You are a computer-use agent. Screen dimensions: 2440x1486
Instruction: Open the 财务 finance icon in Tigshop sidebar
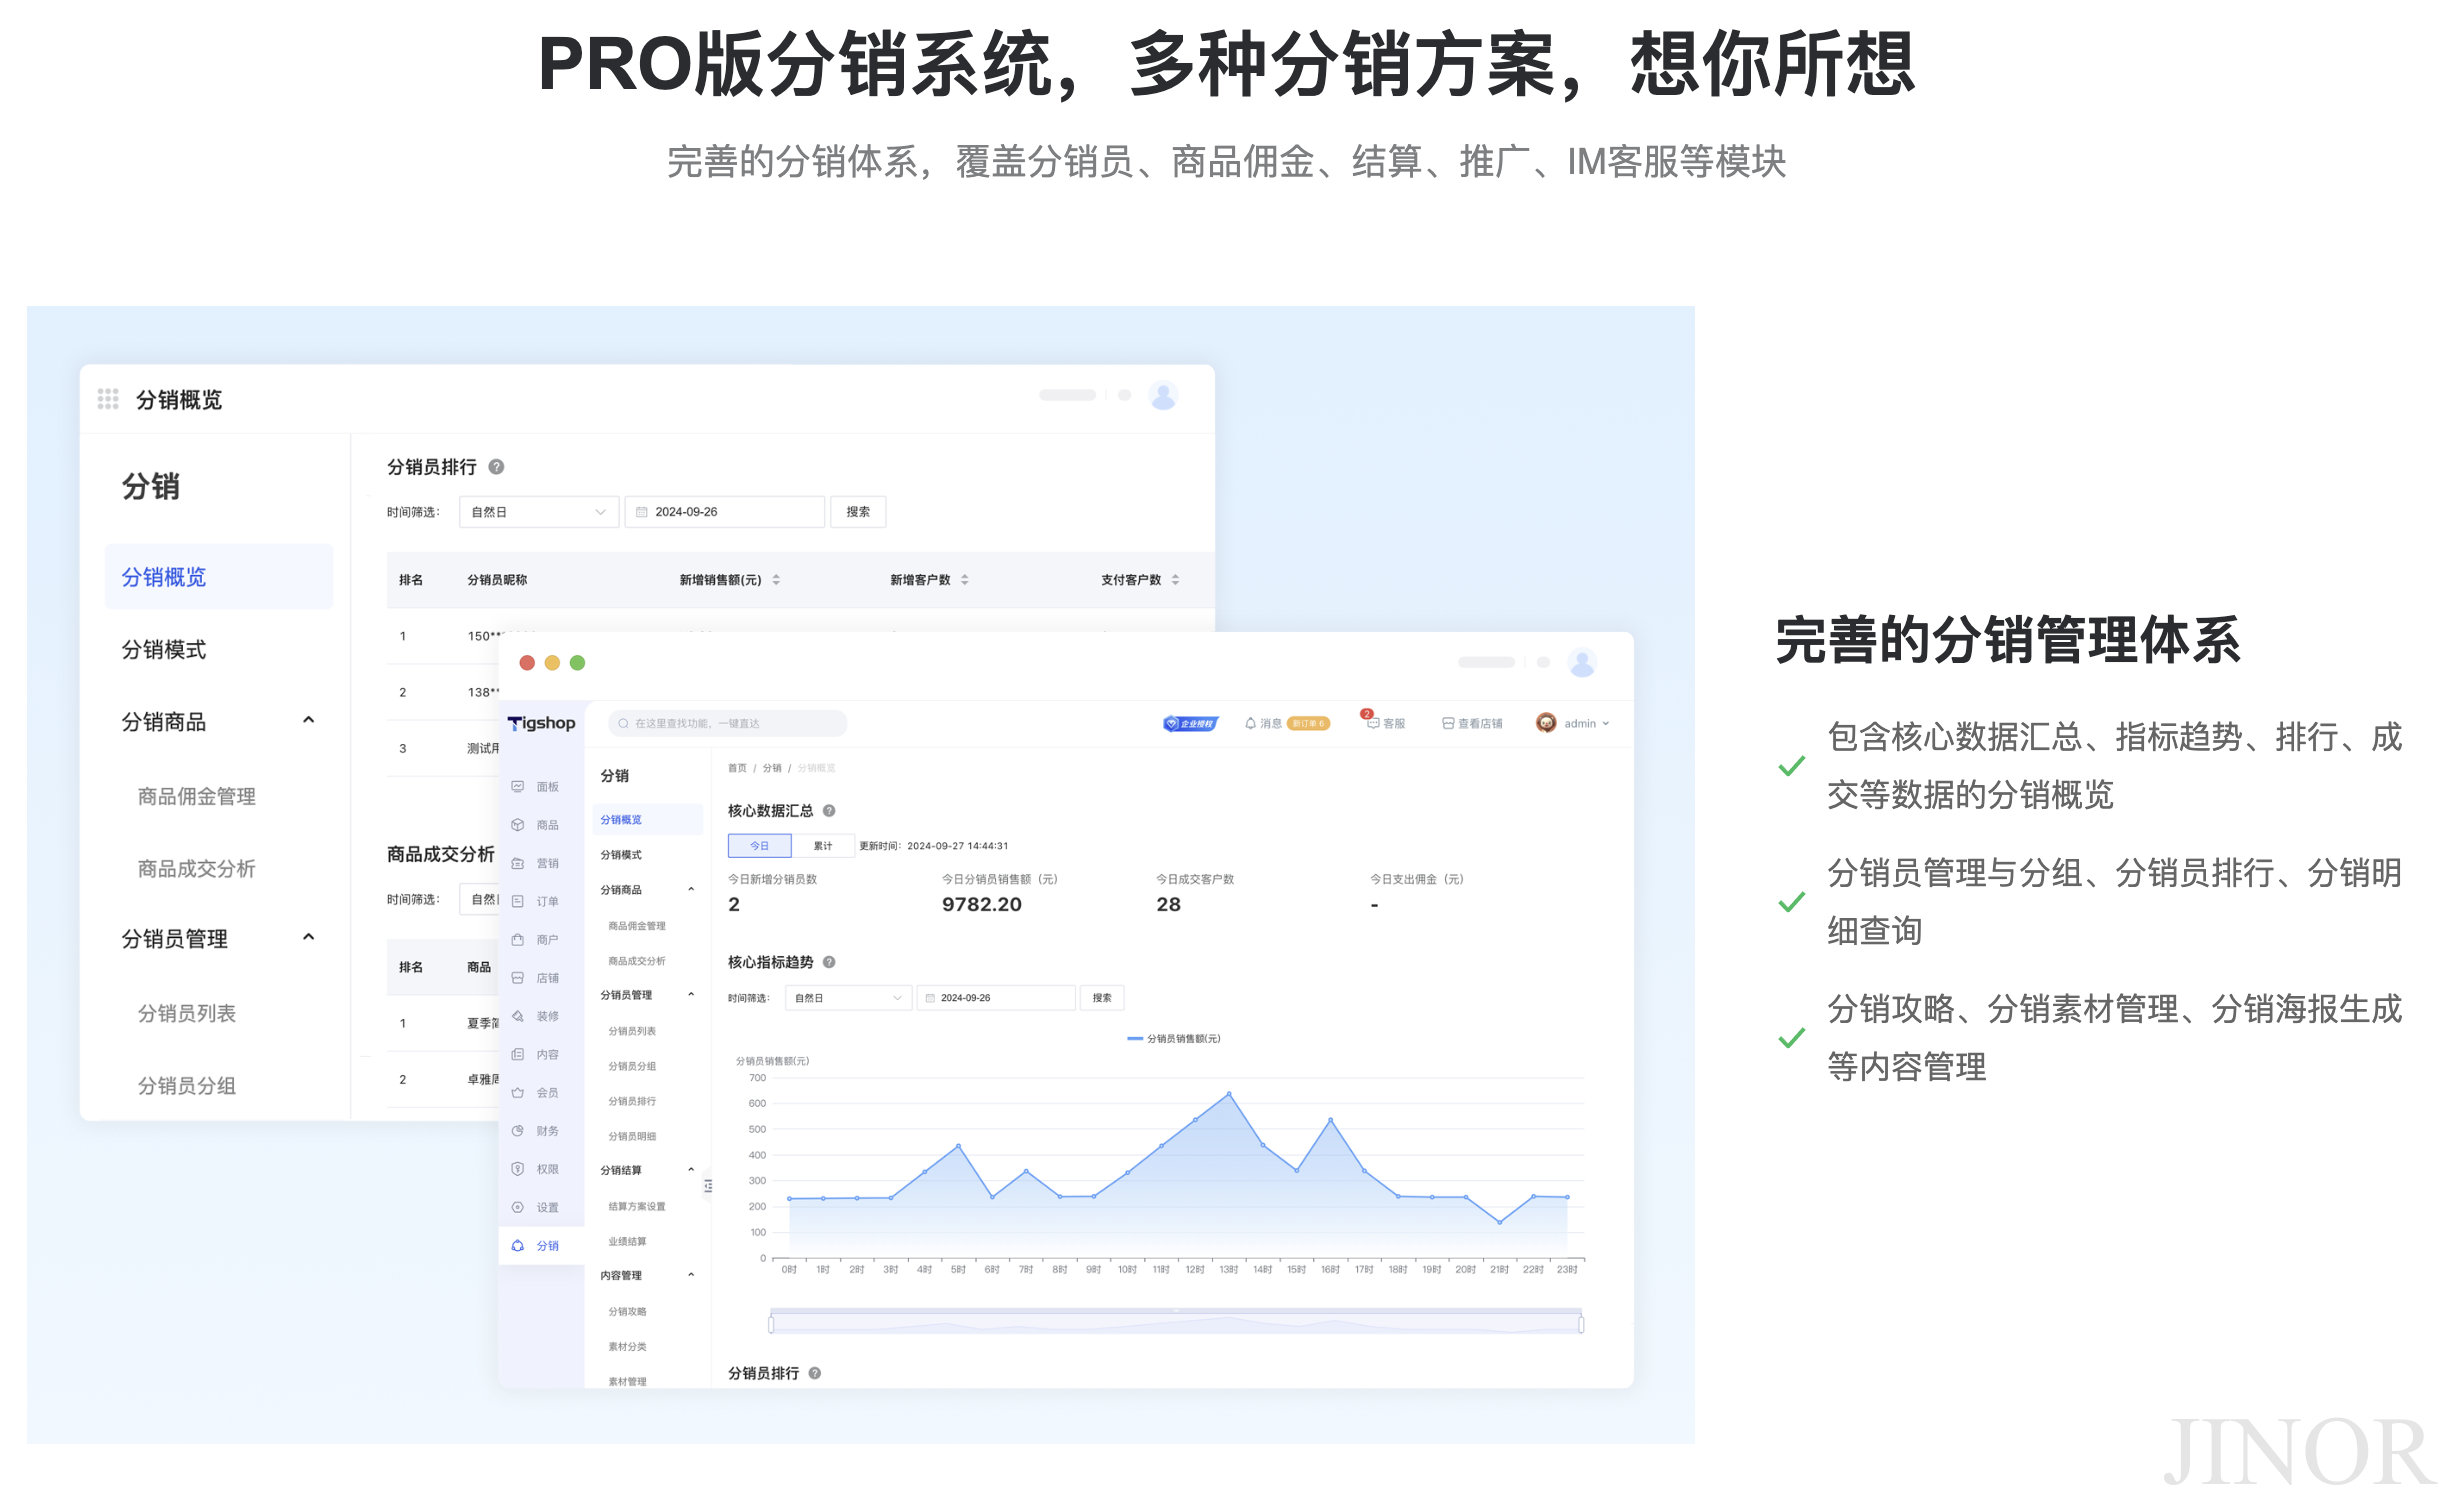518,1131
